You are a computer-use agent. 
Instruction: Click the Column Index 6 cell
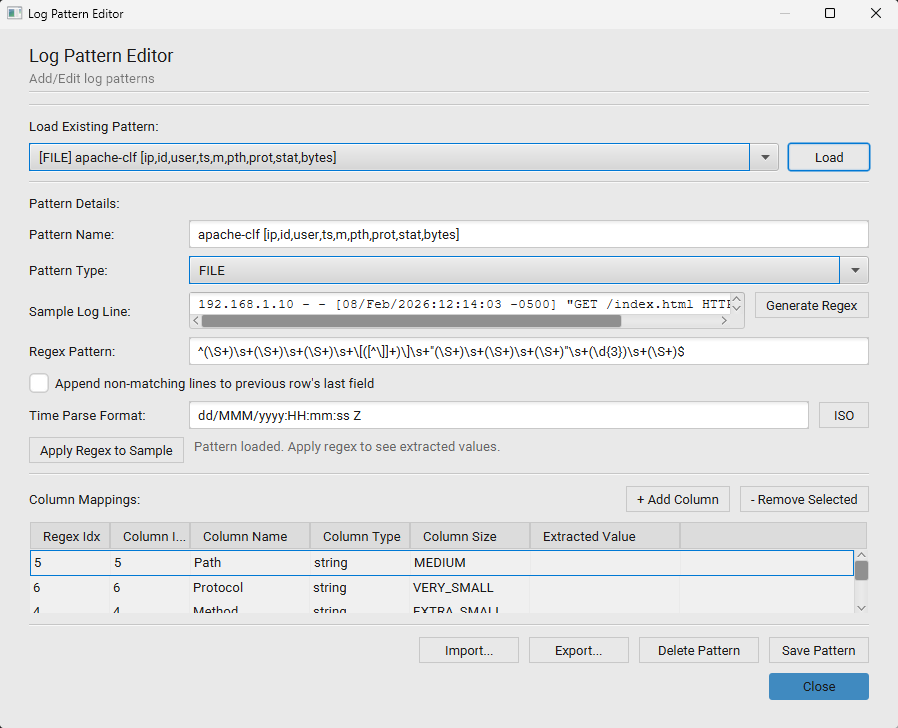(x=150, y=588)
